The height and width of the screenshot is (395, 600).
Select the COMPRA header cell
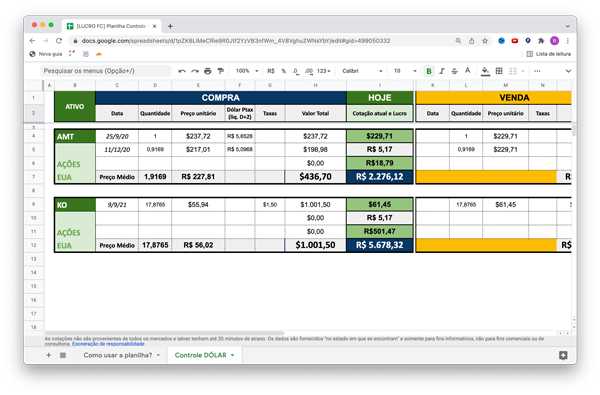pyautogui.click(x=221, y=98)
